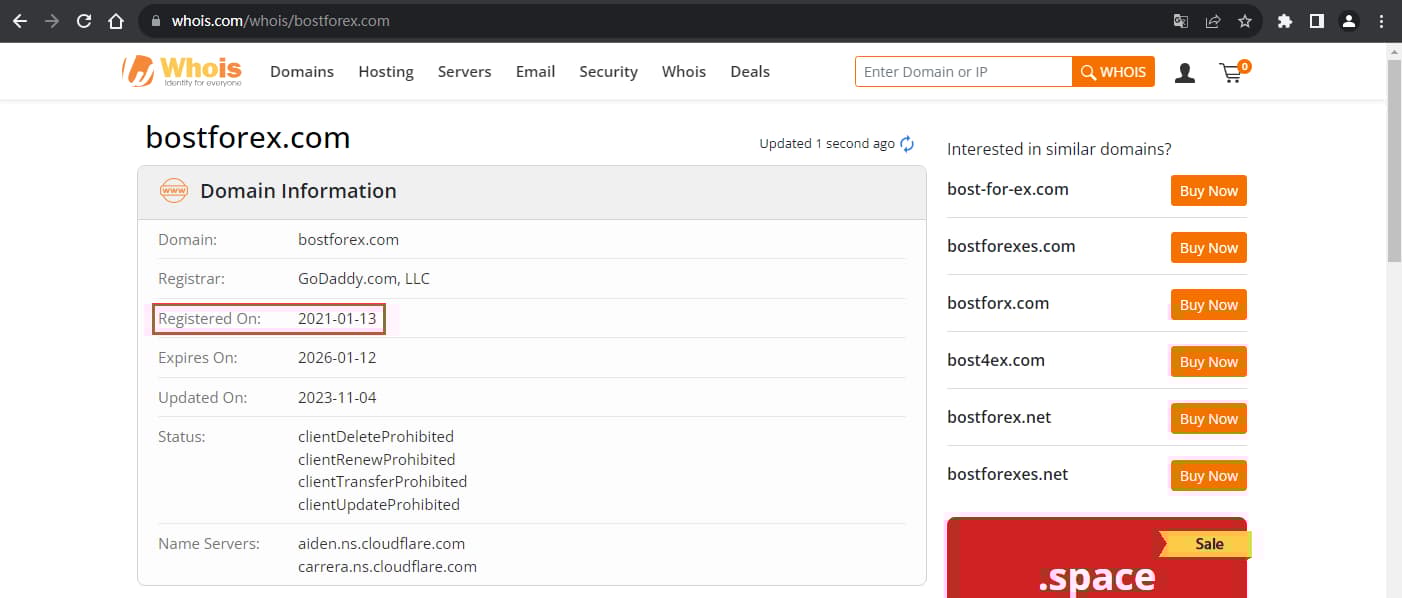Buy Now for bost-for-ex.com

1209,191
